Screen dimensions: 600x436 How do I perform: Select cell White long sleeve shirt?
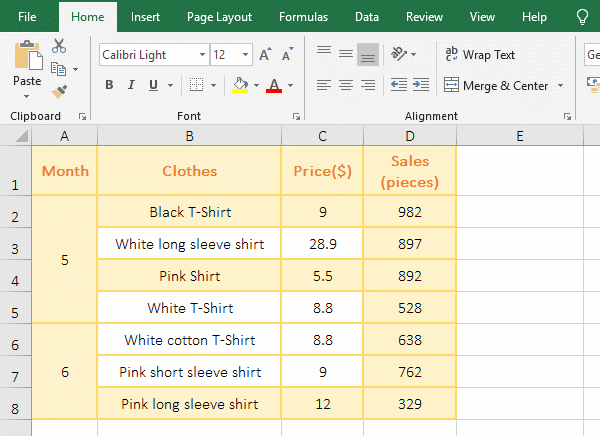[189, 244]
